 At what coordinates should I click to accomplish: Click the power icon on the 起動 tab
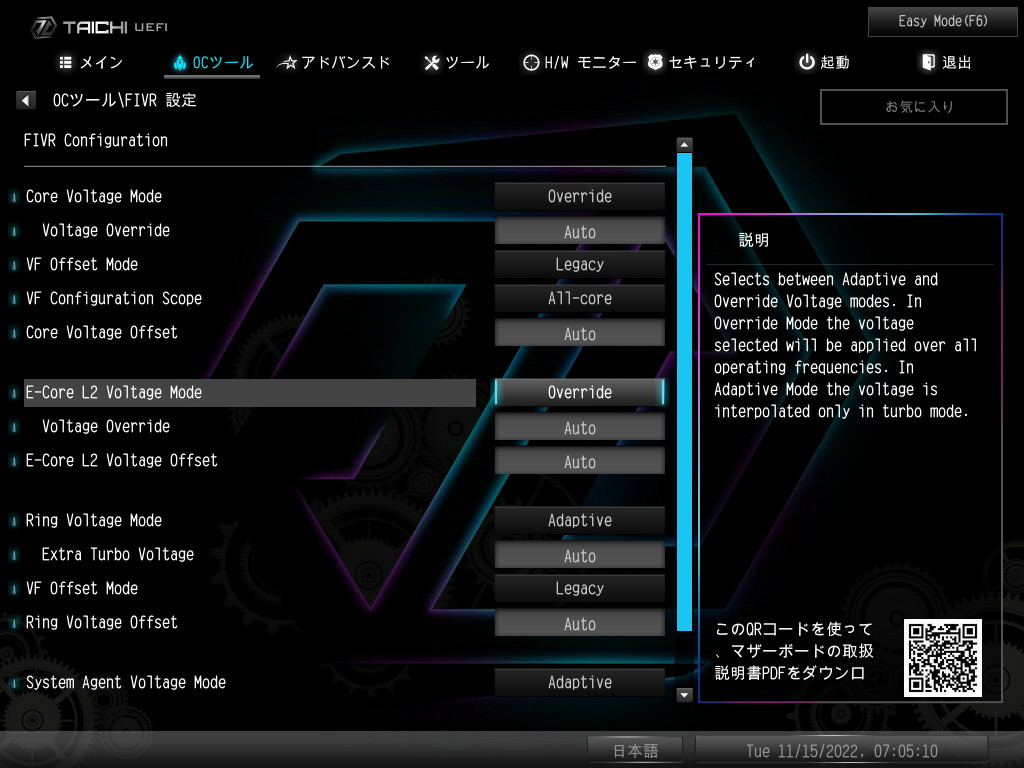[807, 62]
